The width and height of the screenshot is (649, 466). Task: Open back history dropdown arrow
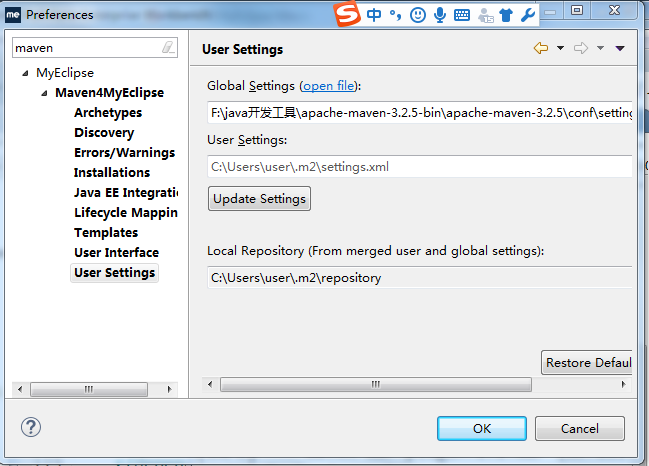(x=560, y=48)
